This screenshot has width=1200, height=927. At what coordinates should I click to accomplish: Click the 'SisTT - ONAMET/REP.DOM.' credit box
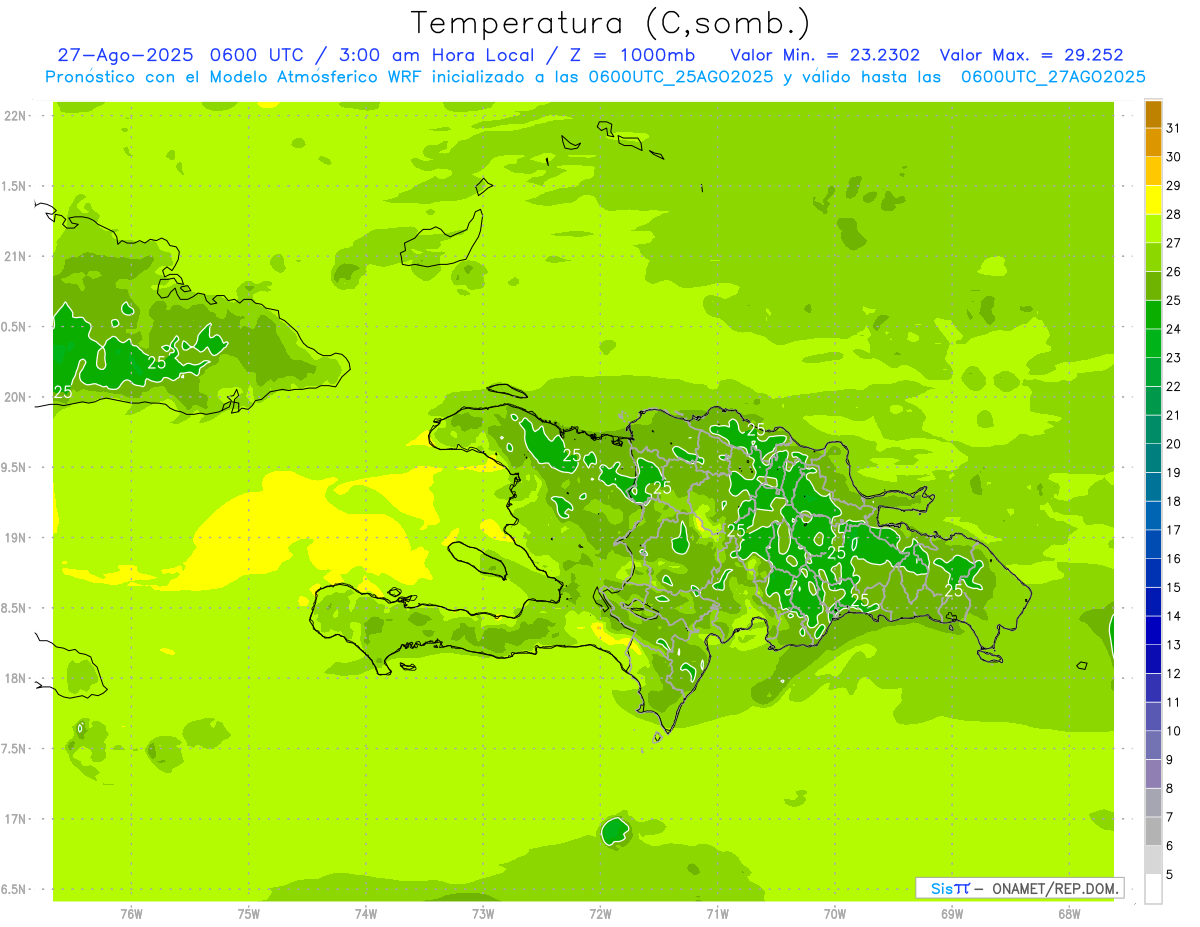[1020, 888]
